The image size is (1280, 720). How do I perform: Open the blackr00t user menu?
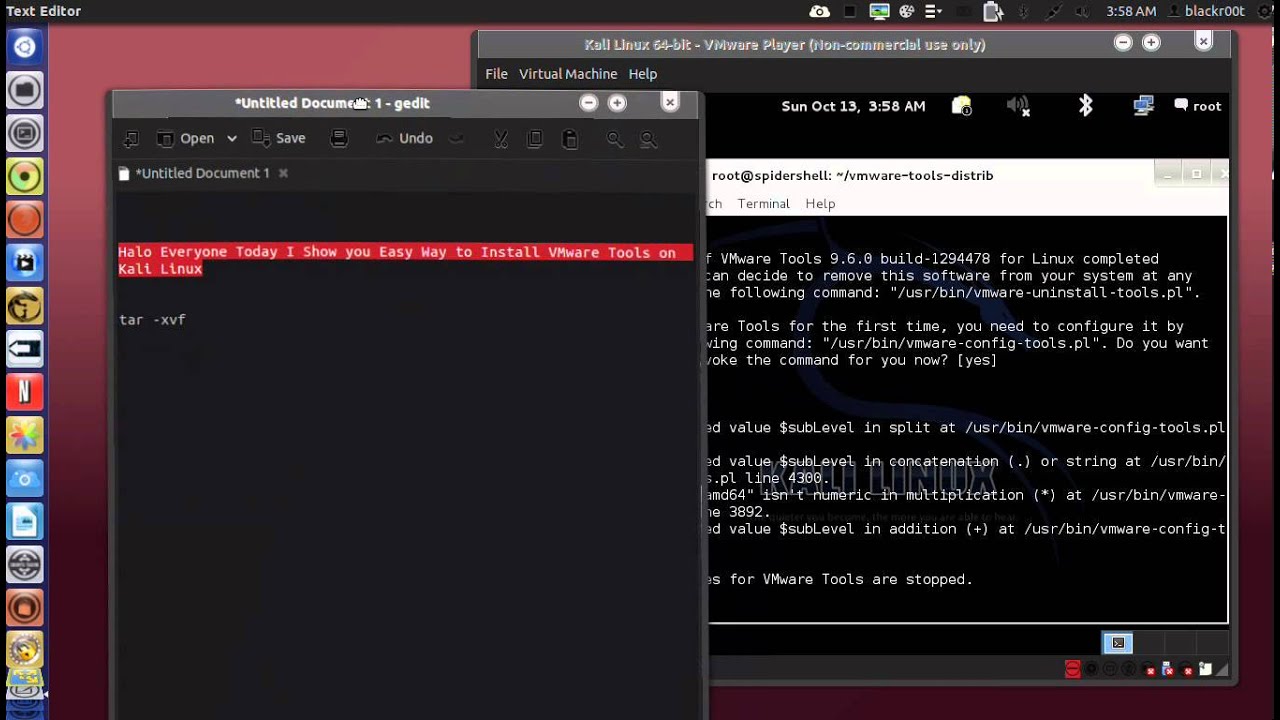click(1206, 11)
